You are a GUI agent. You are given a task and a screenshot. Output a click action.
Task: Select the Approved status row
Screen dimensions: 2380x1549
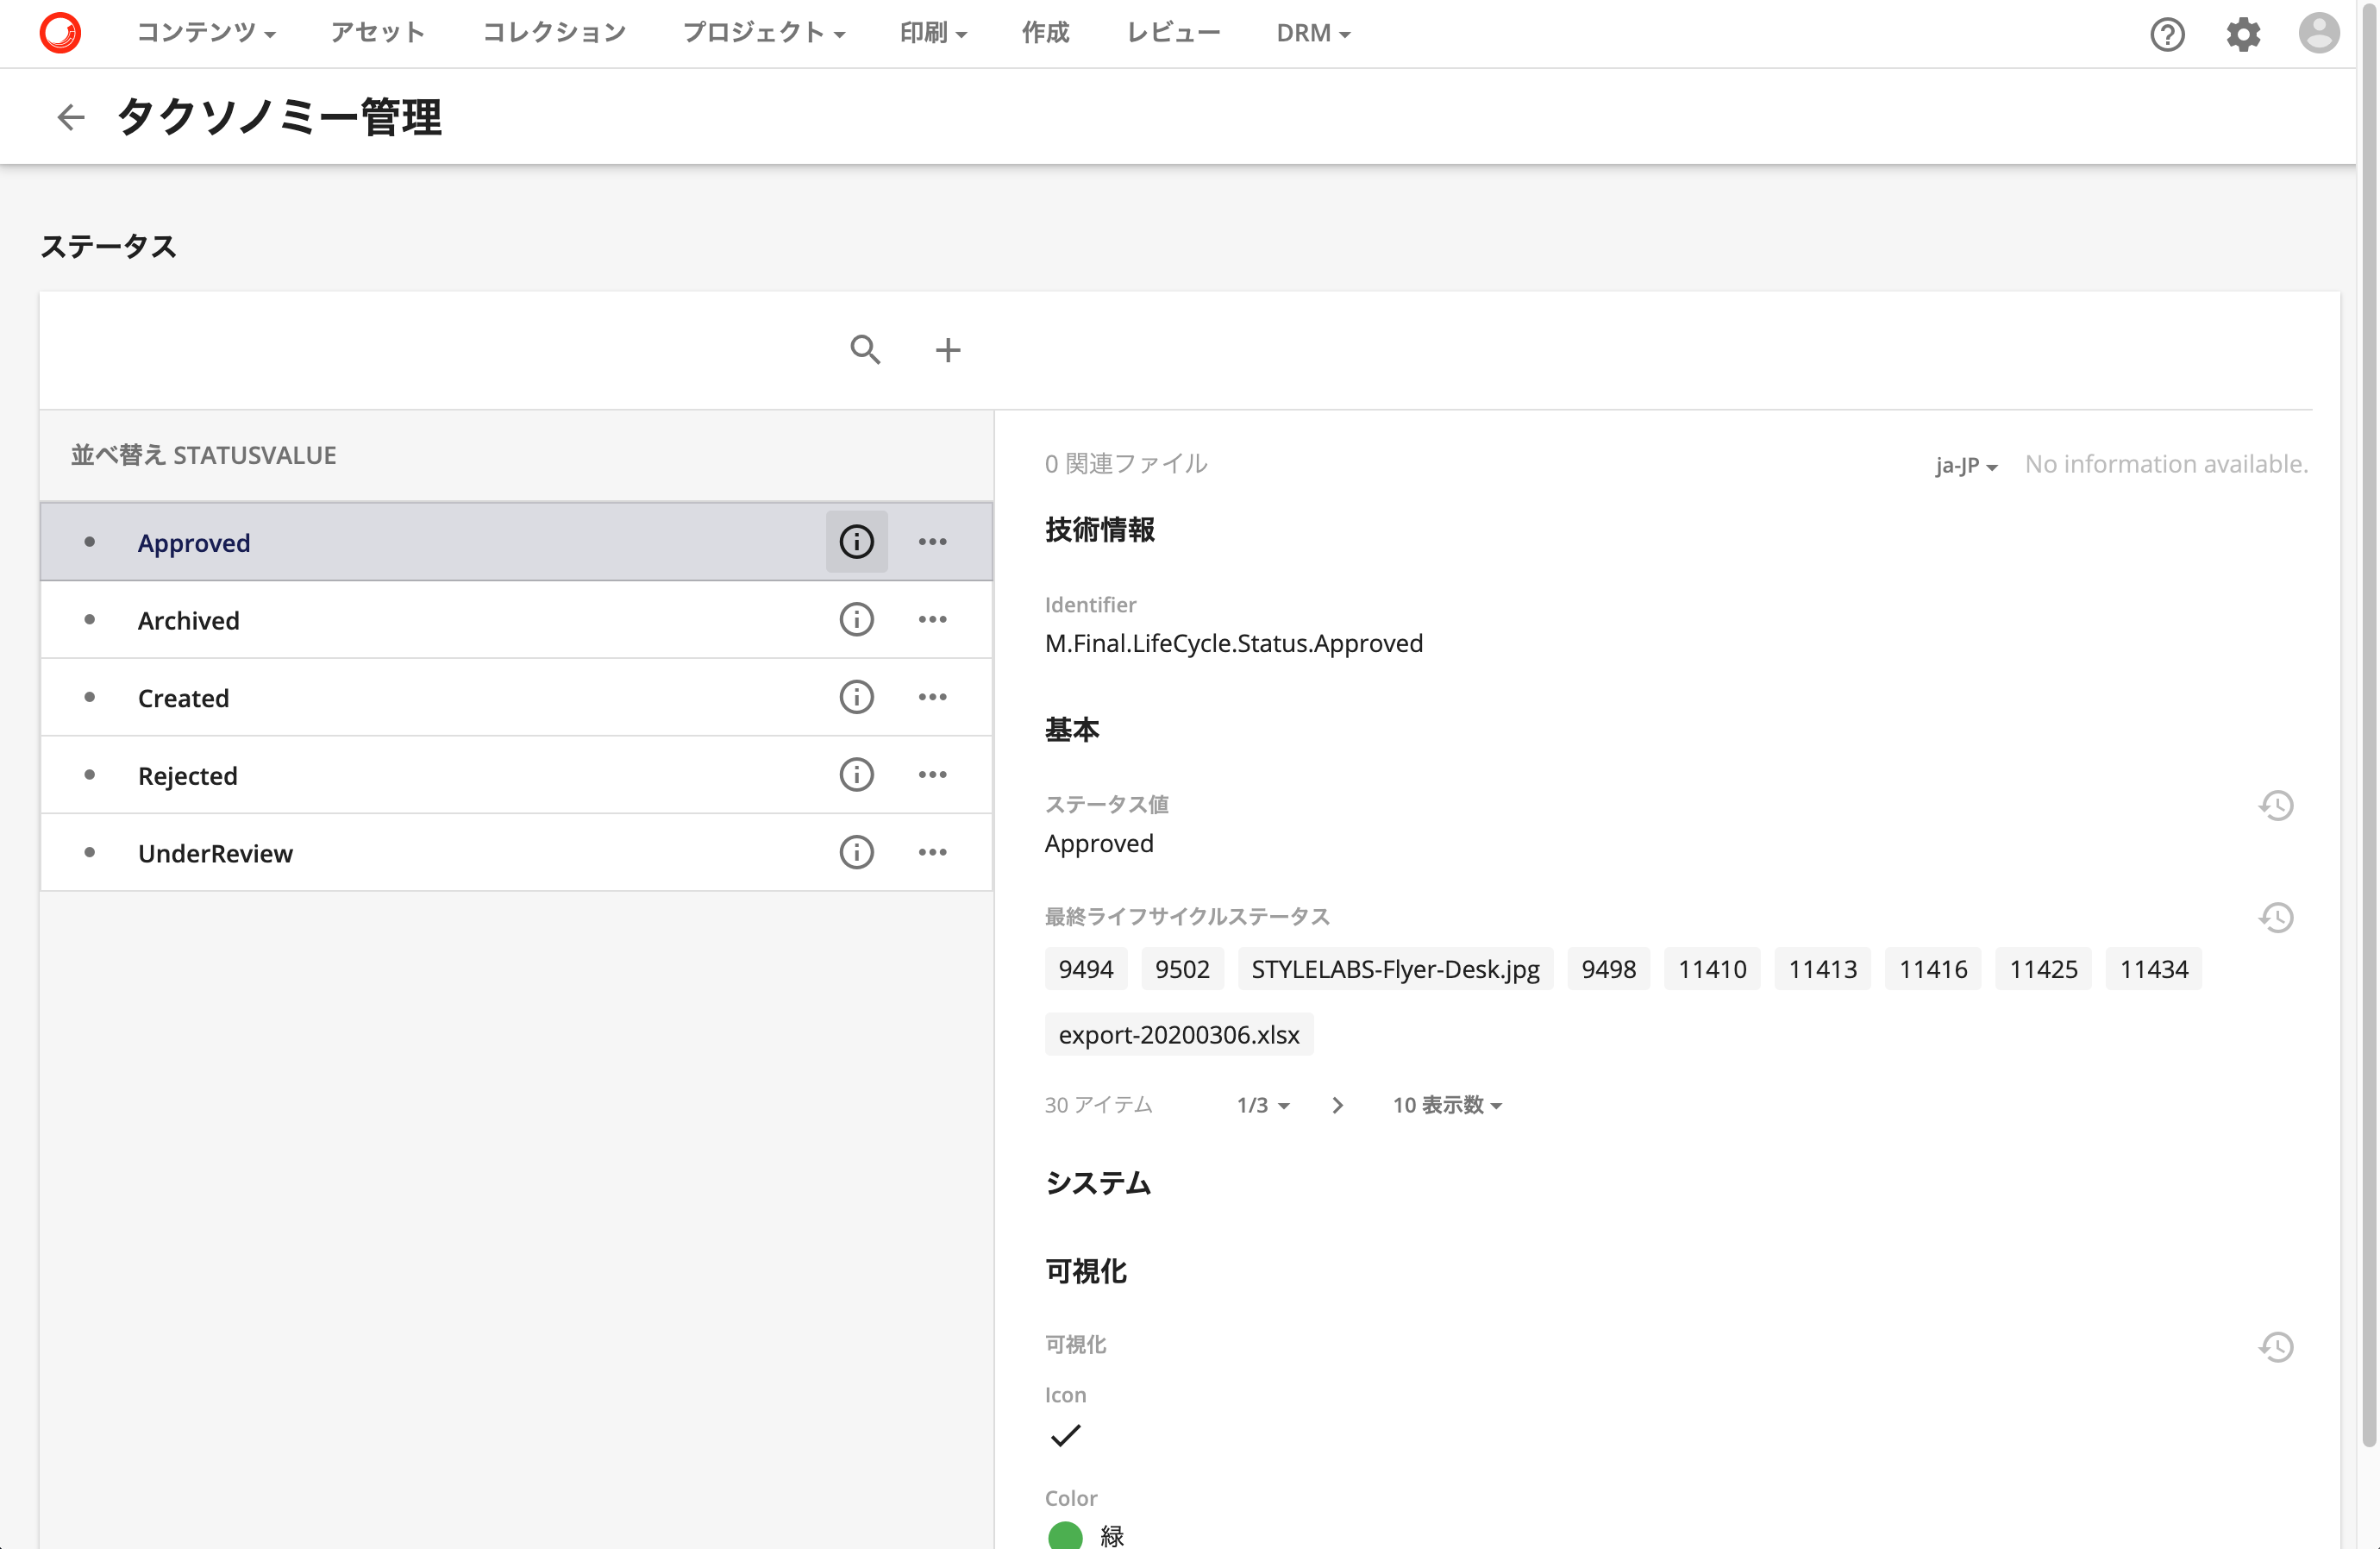[x=516, y=542]
